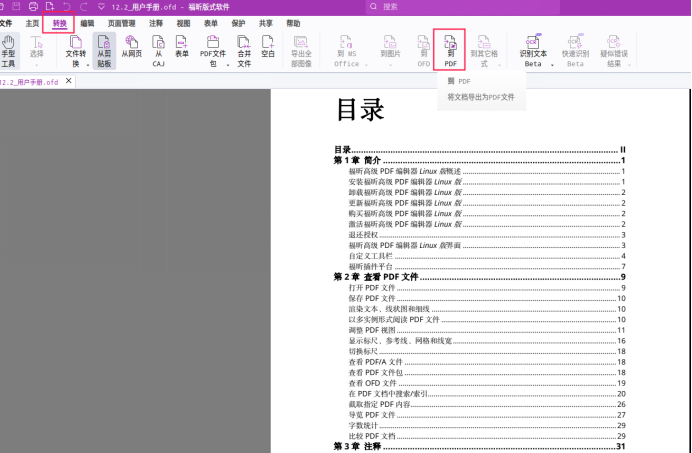Open the 注释 comment ribbon tab
692x453 pixels.
pyautogui.click(x=156, y=23)
